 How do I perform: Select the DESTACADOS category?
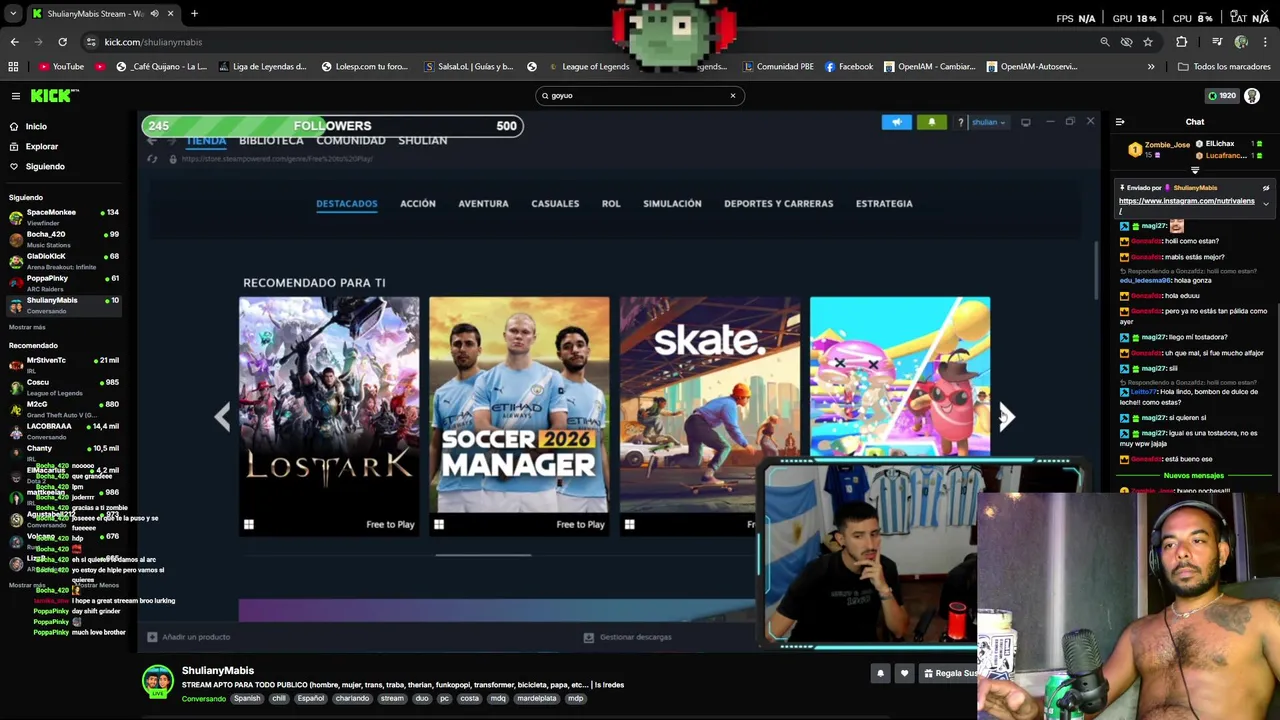point(347,204)
